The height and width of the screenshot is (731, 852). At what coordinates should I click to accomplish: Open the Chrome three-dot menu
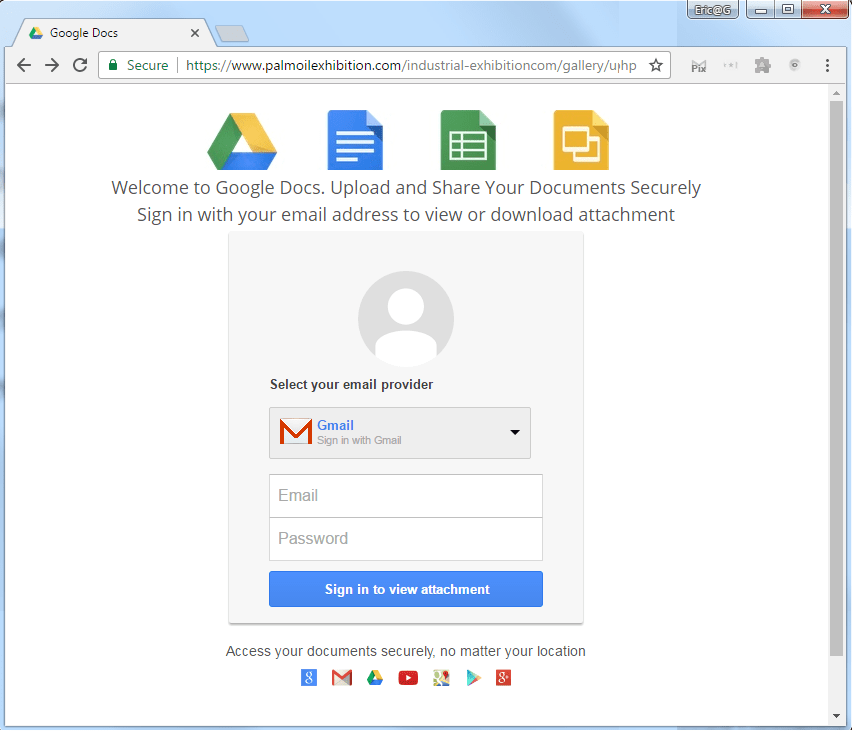[827, 66]
